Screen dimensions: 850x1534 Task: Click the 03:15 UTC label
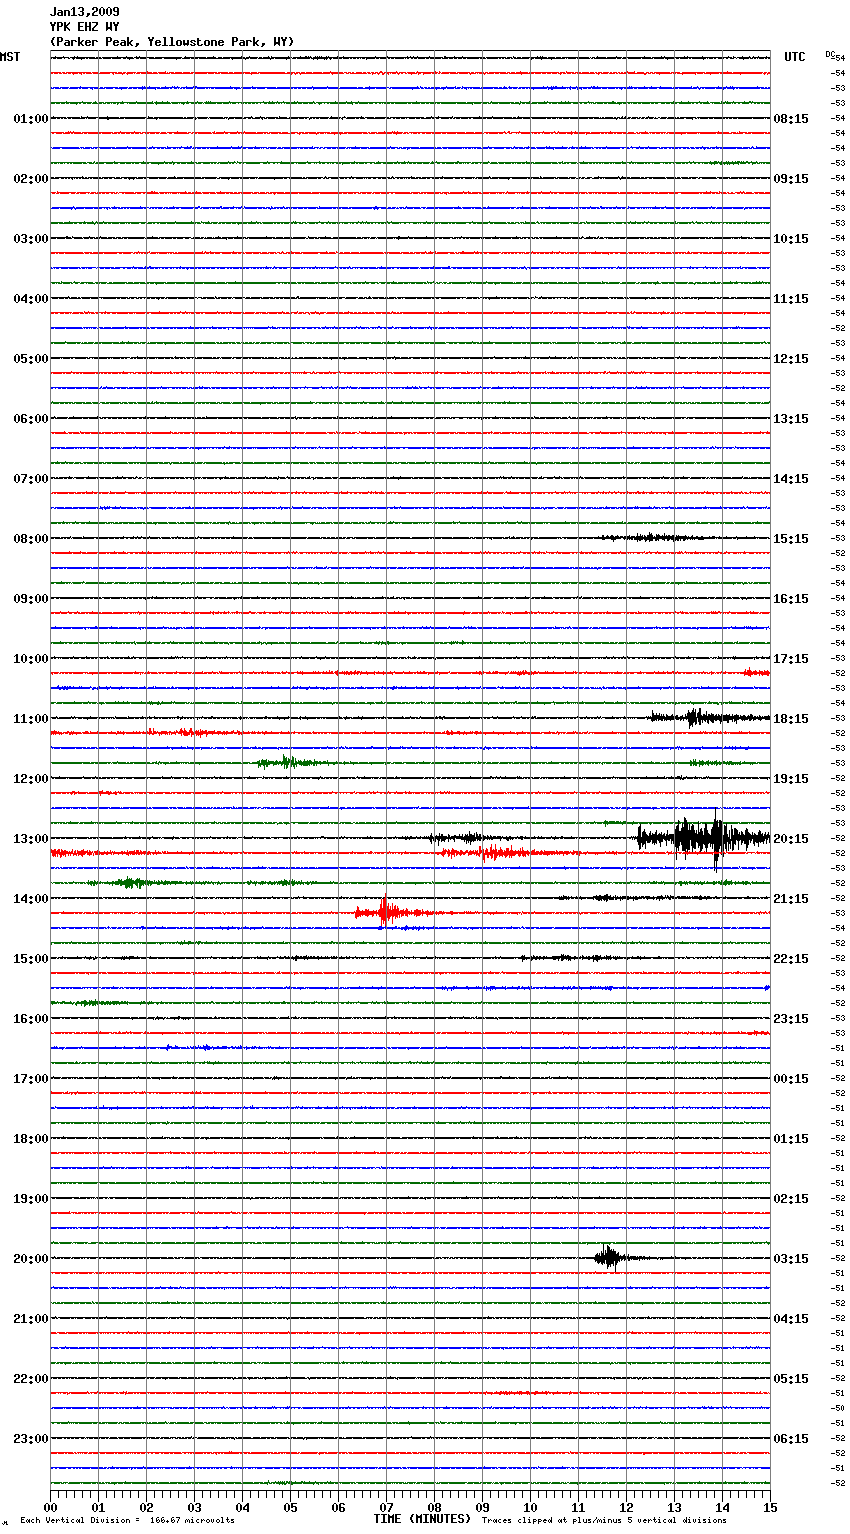click(x=791, y=1259)
